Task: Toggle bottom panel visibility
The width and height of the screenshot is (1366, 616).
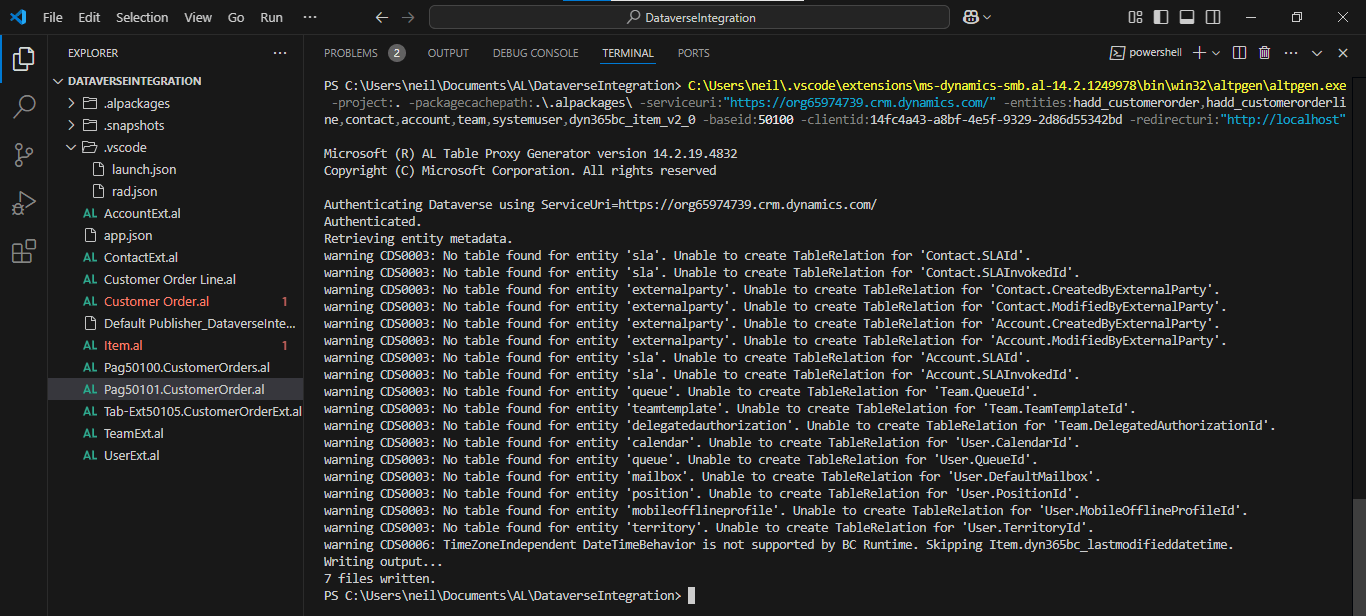Action: click(1187, 17)
